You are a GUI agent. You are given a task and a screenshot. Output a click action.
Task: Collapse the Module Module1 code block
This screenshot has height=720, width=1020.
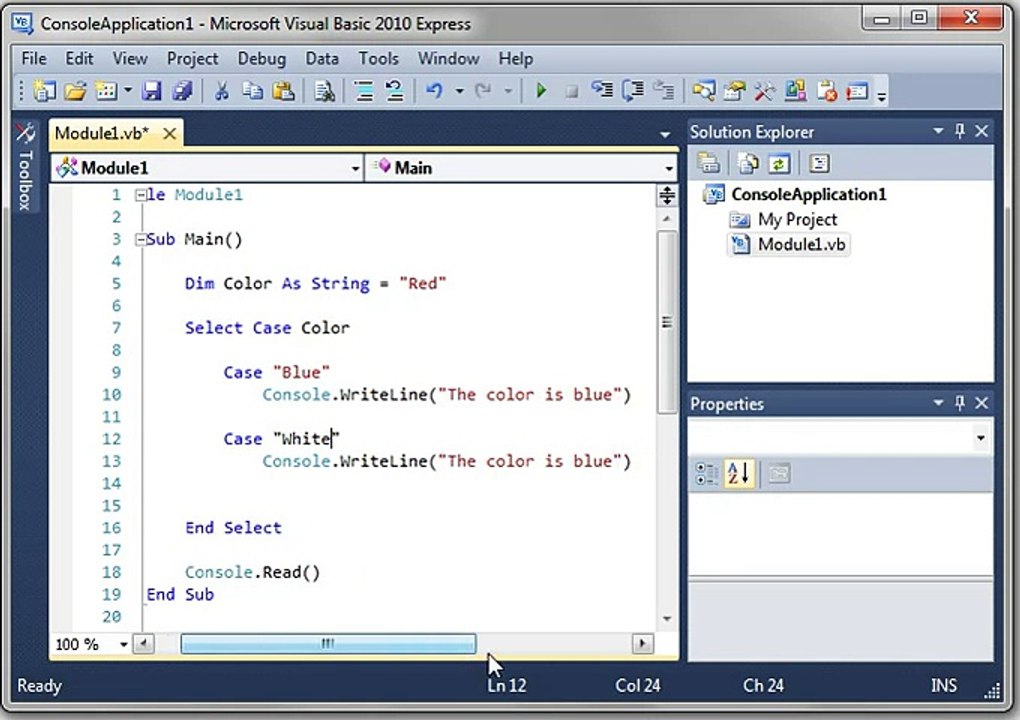point(140,194)
